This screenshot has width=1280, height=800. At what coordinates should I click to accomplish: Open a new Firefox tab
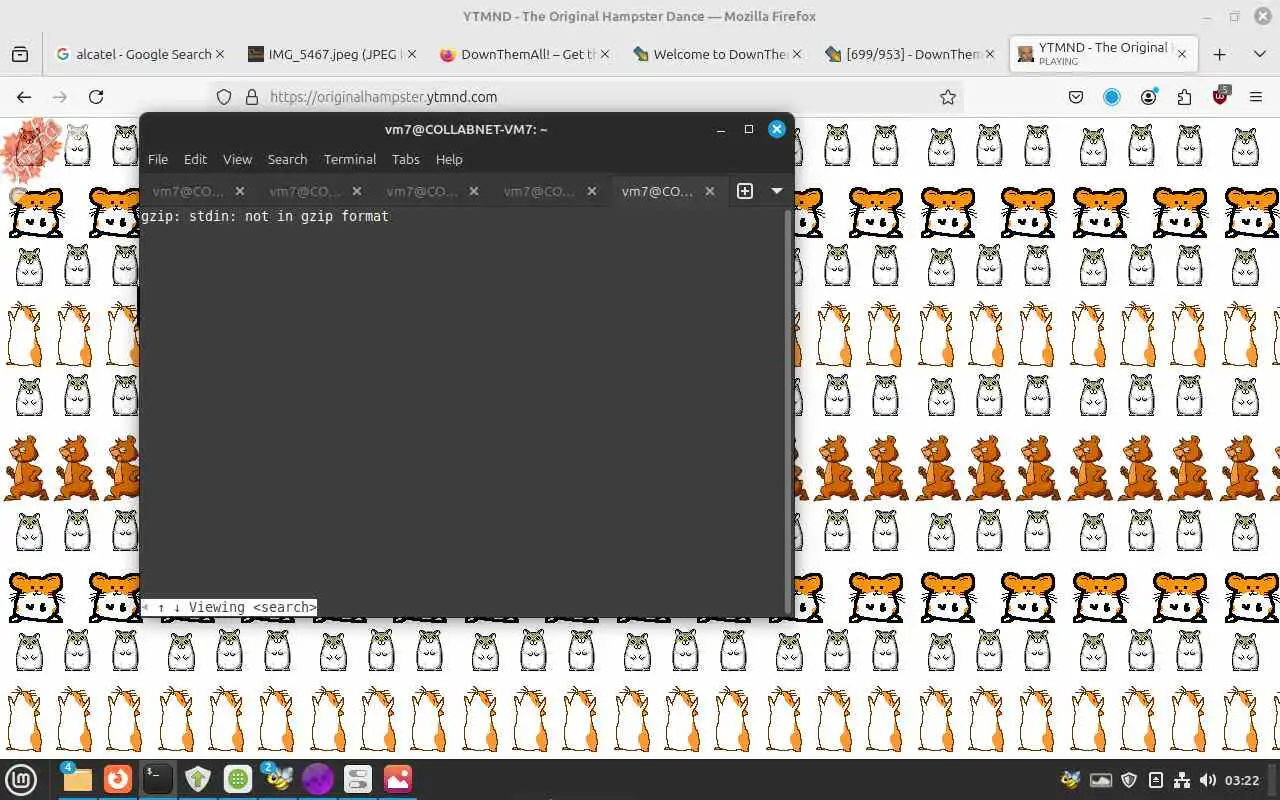(1219, 54)
